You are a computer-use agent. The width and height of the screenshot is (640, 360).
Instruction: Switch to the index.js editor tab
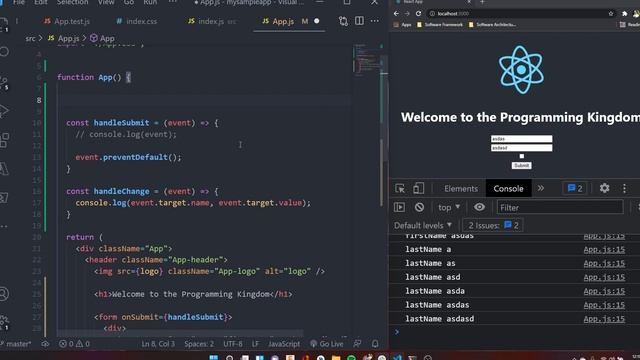pyautogui.click(x=212, y=21)
